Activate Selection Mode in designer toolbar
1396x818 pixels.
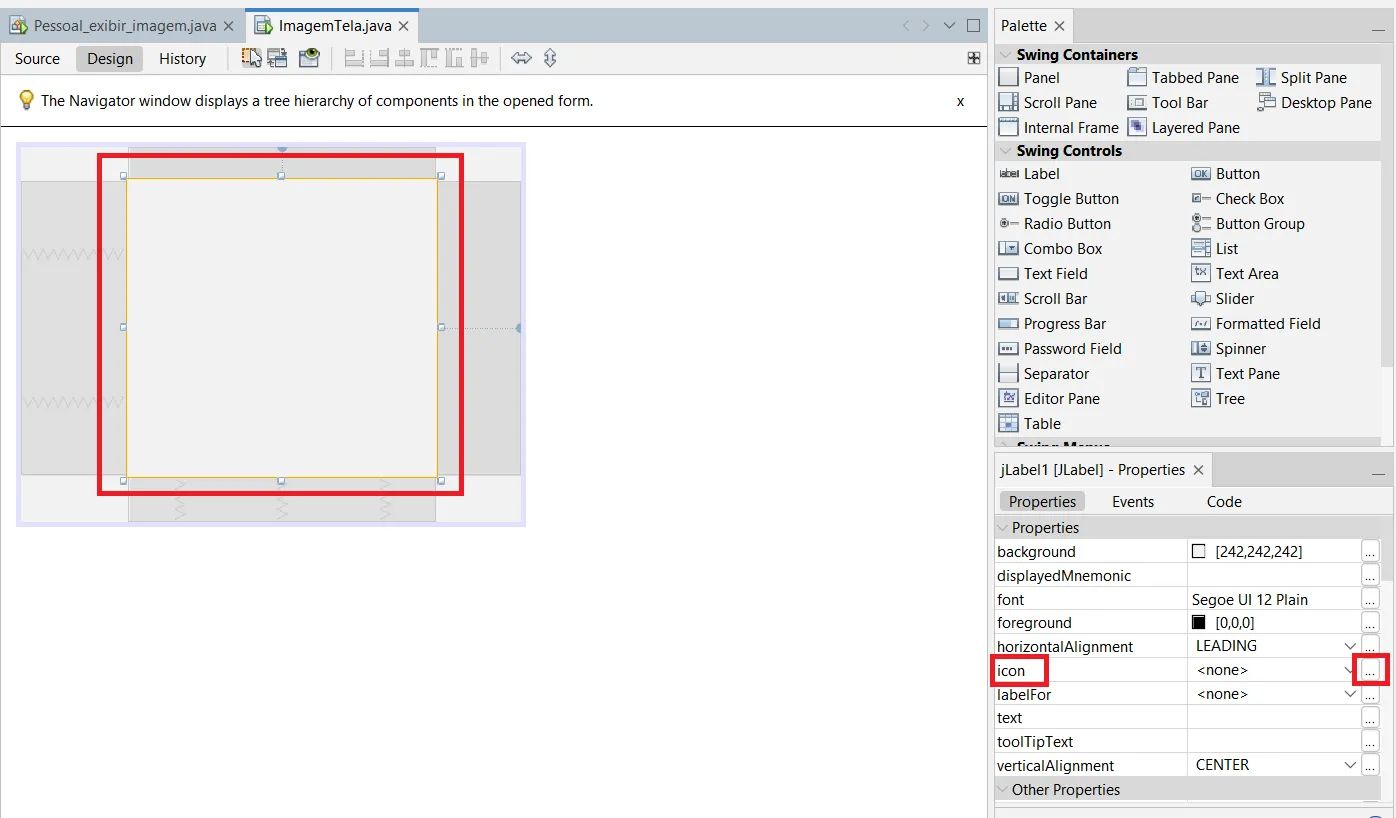click(251, 58)
